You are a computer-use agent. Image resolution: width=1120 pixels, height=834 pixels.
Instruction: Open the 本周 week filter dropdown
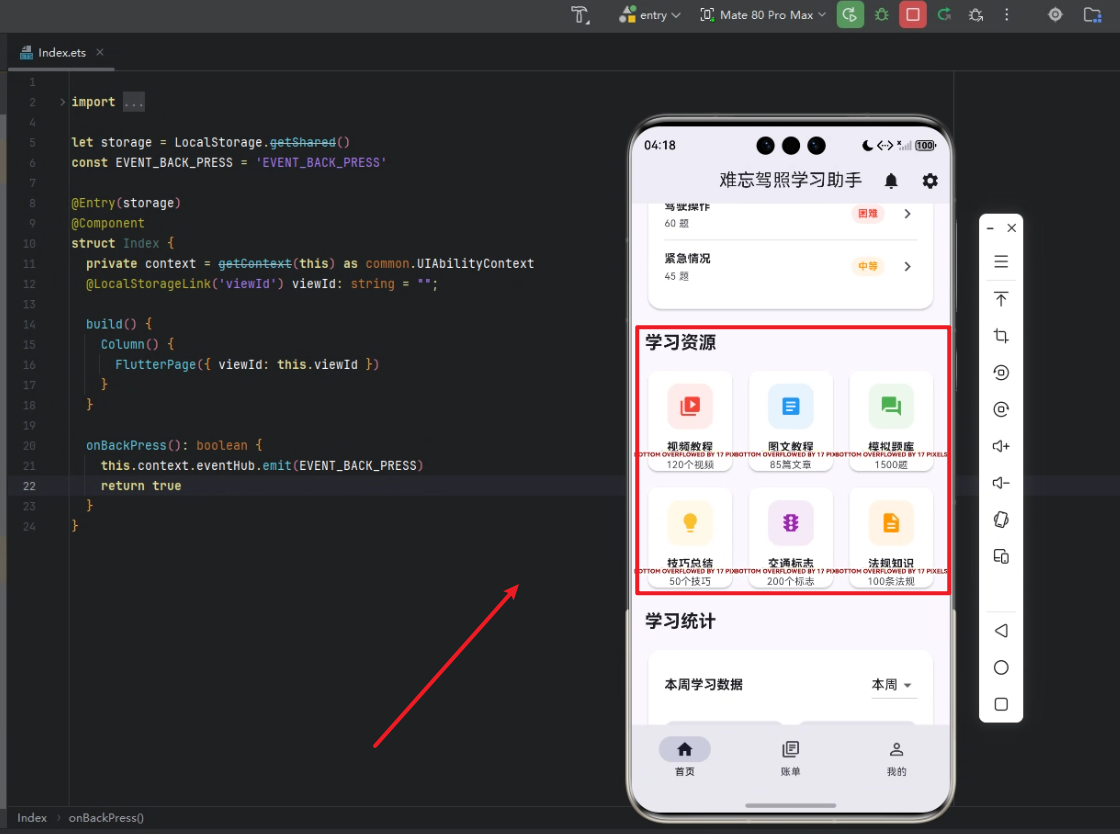tap(893, 685)
